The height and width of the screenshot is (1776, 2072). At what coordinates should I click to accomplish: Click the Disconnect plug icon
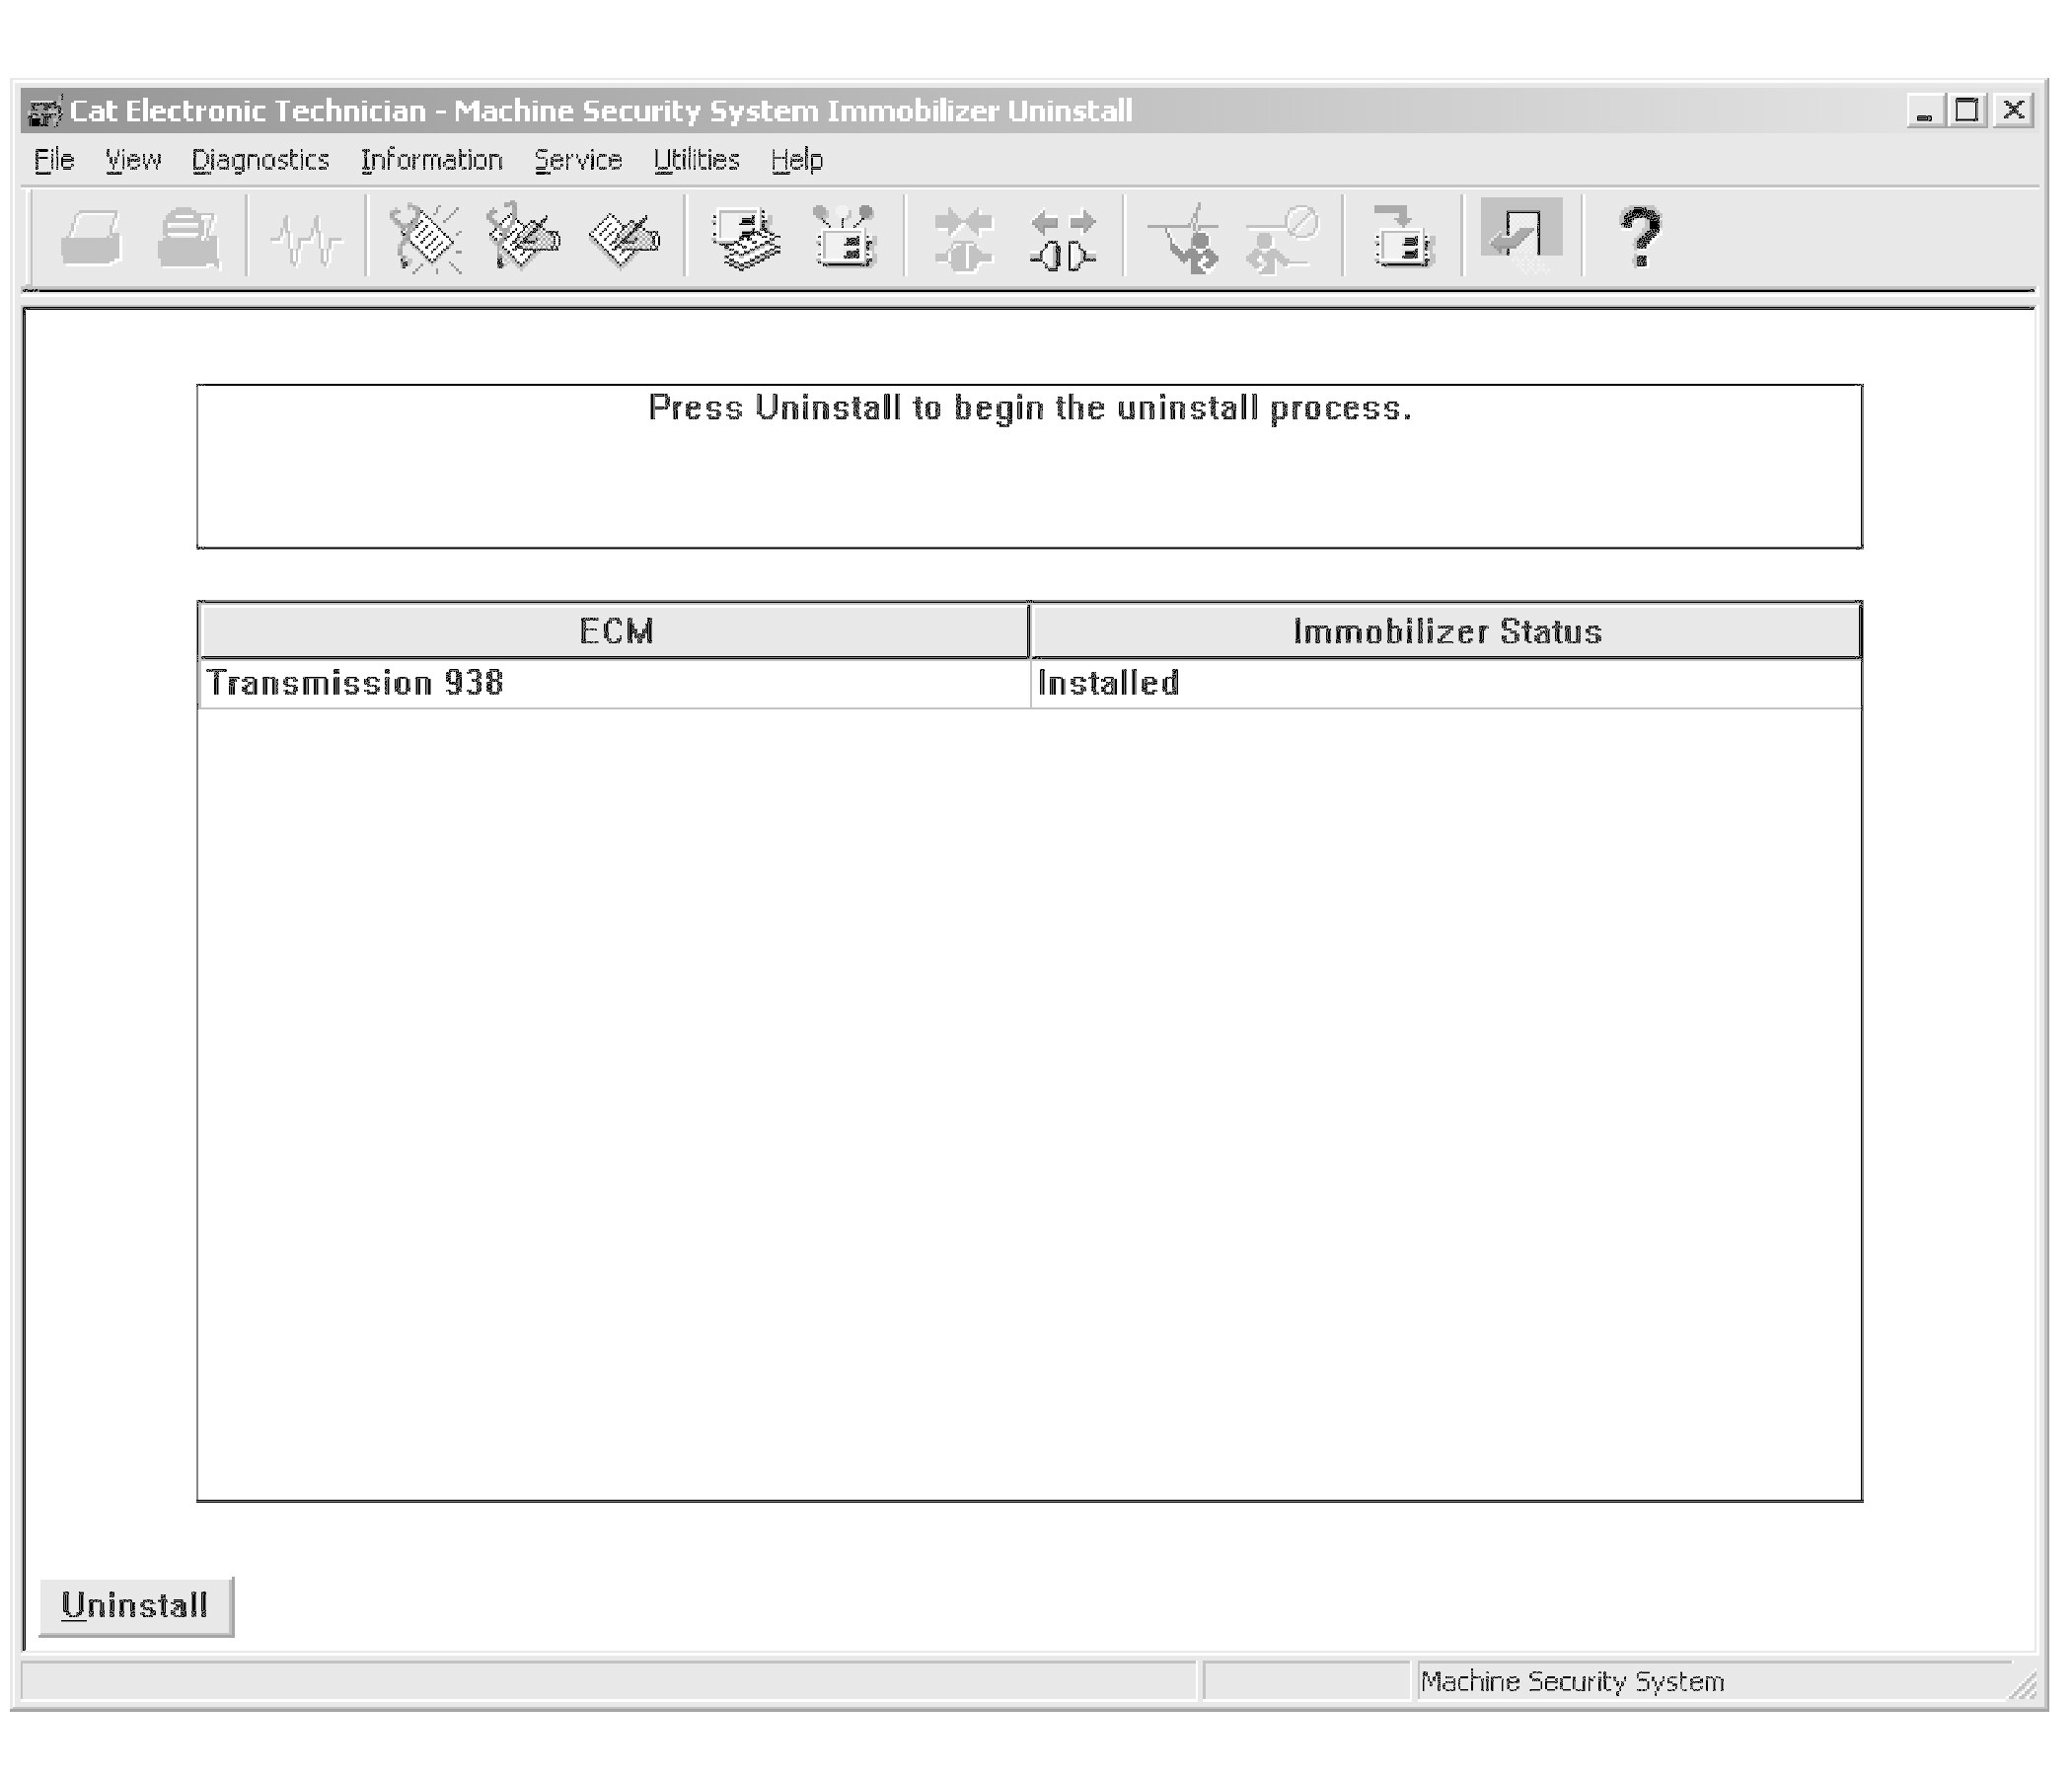[x=1063, y=238]
